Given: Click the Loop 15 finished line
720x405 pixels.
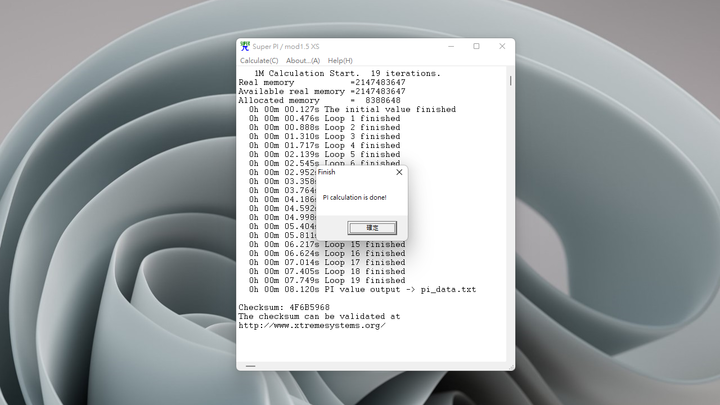Looking at the screenshot, I should coord(327,244).
